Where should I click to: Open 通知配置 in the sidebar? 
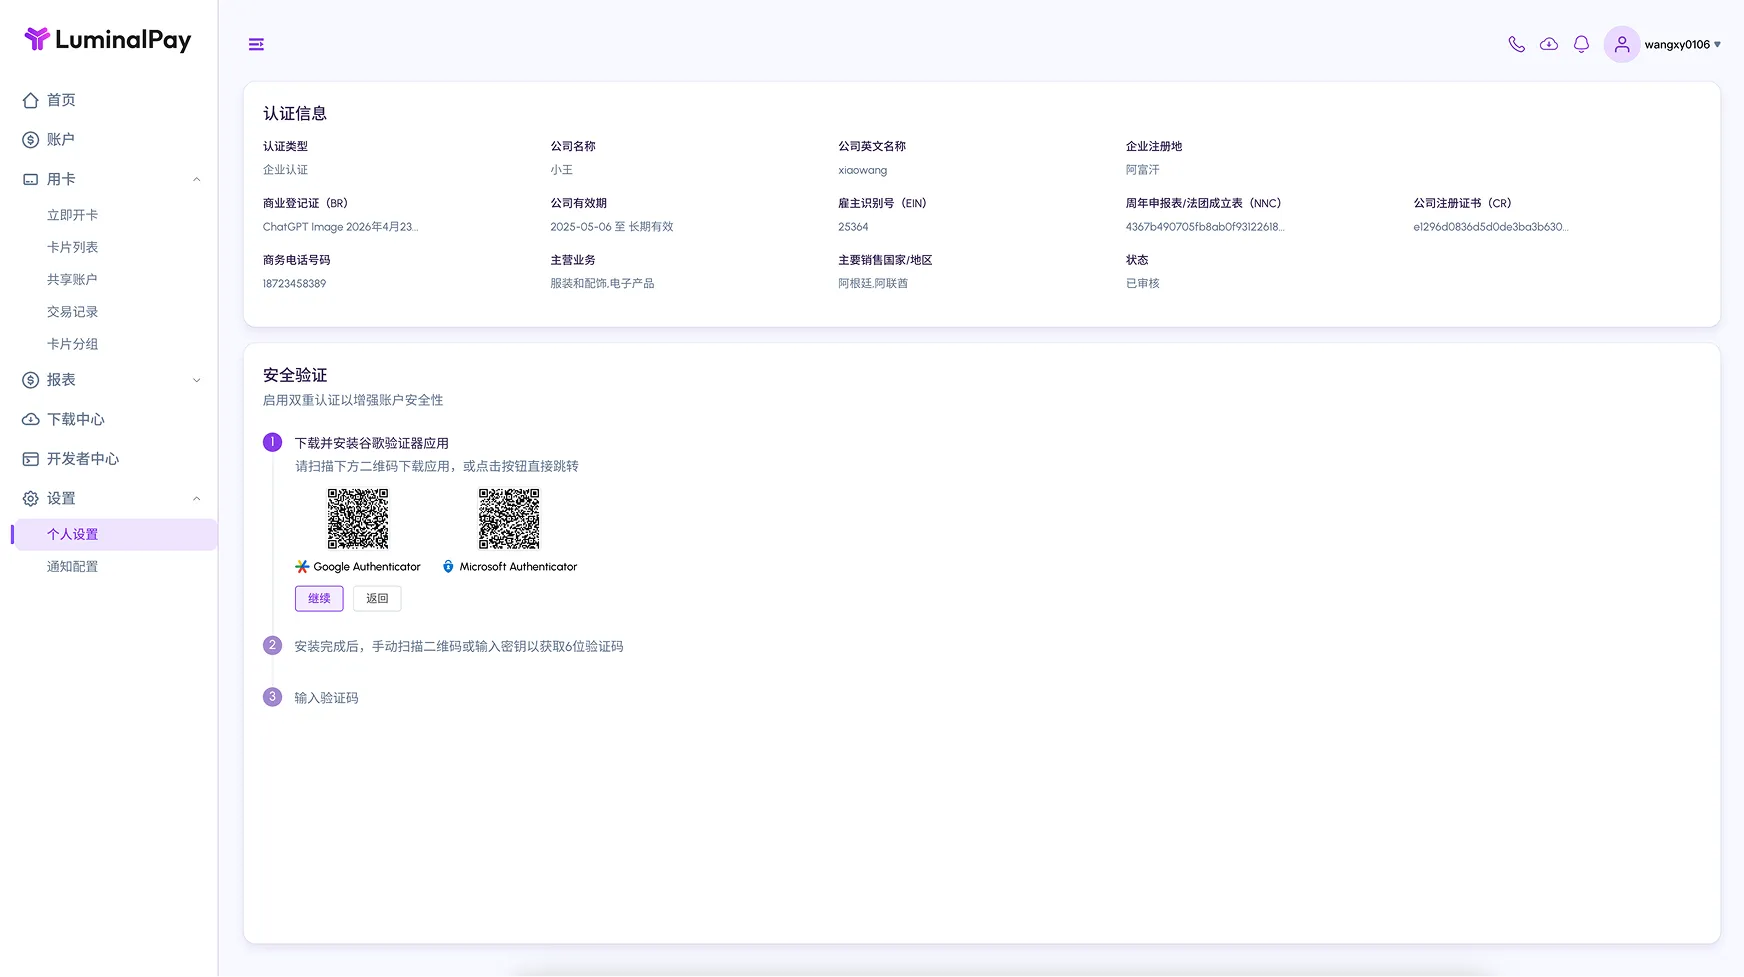pos(73,566)
